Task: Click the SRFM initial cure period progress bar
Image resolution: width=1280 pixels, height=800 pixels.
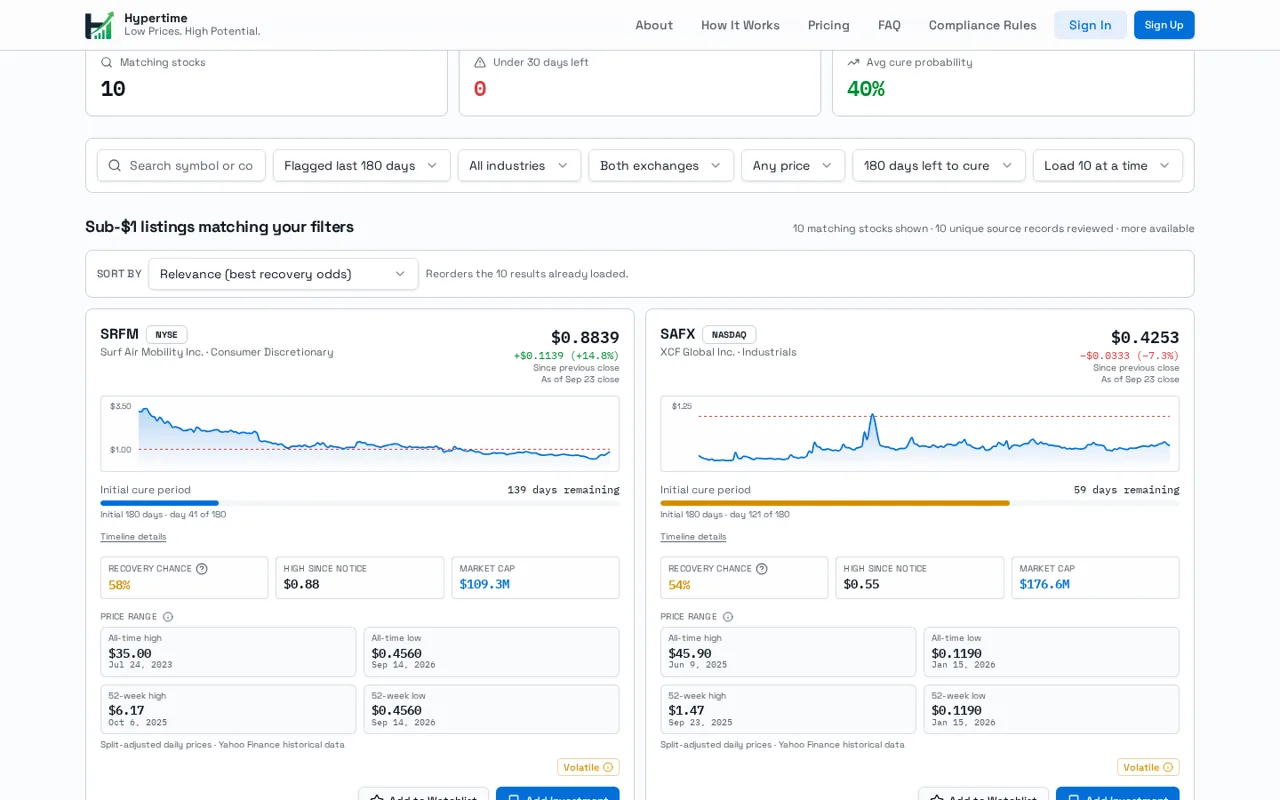Action: [x=360, y=503]
